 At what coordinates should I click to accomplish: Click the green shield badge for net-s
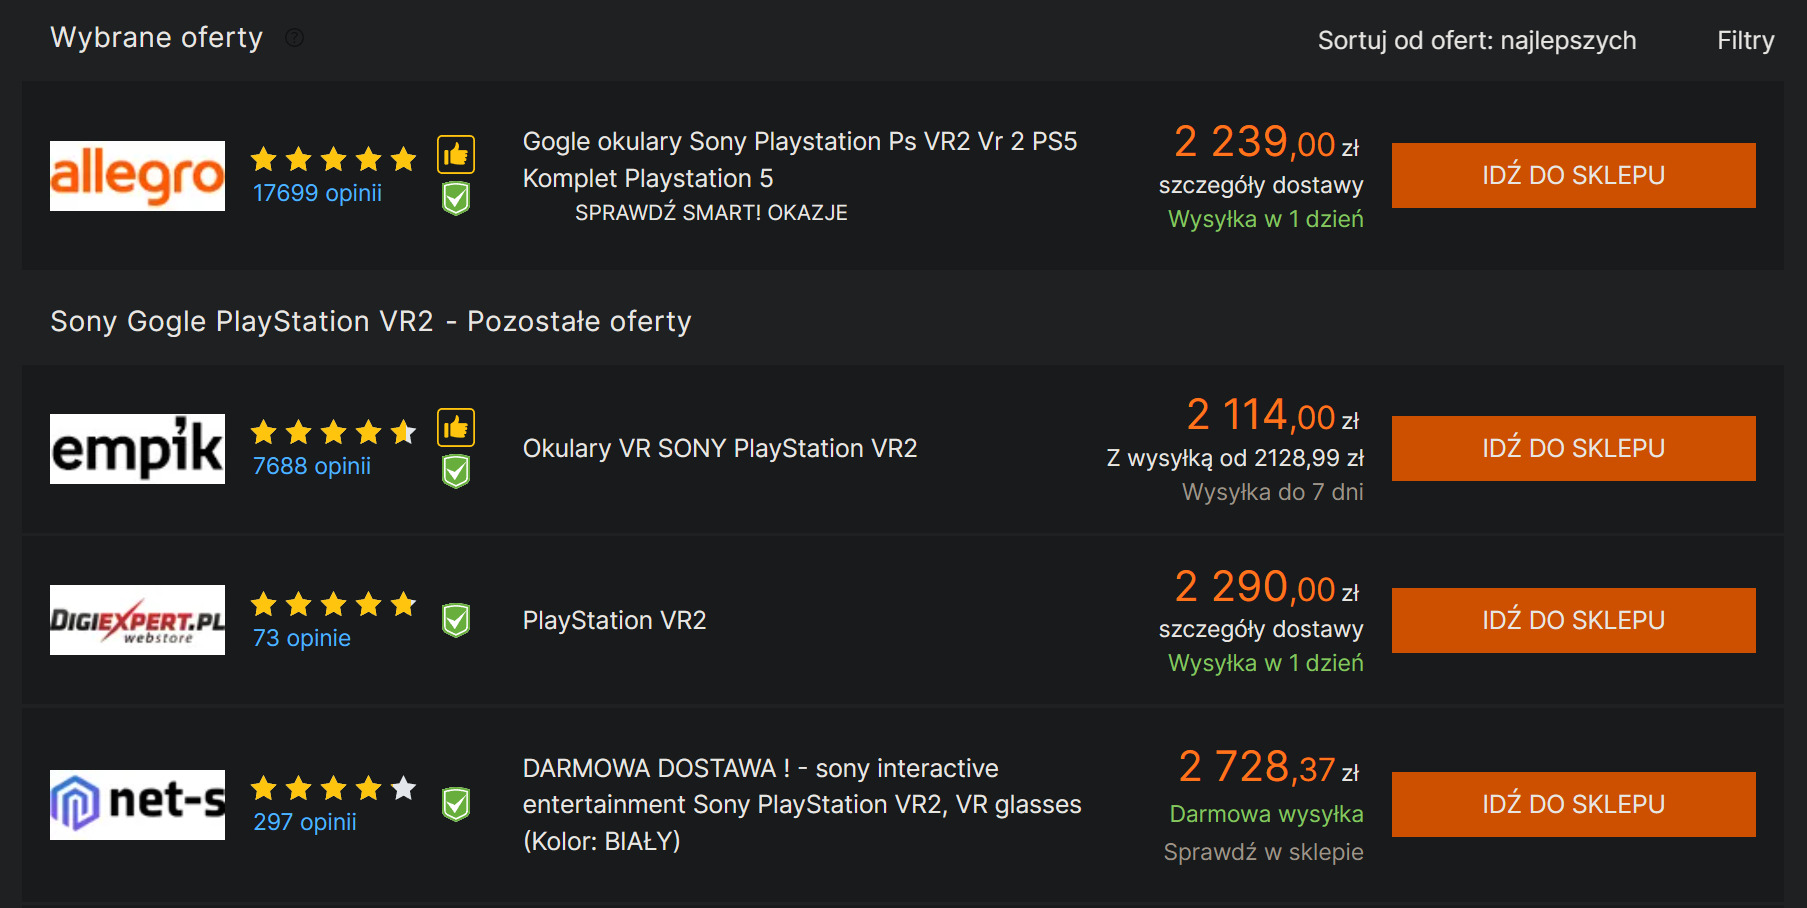tap(456, 804)
